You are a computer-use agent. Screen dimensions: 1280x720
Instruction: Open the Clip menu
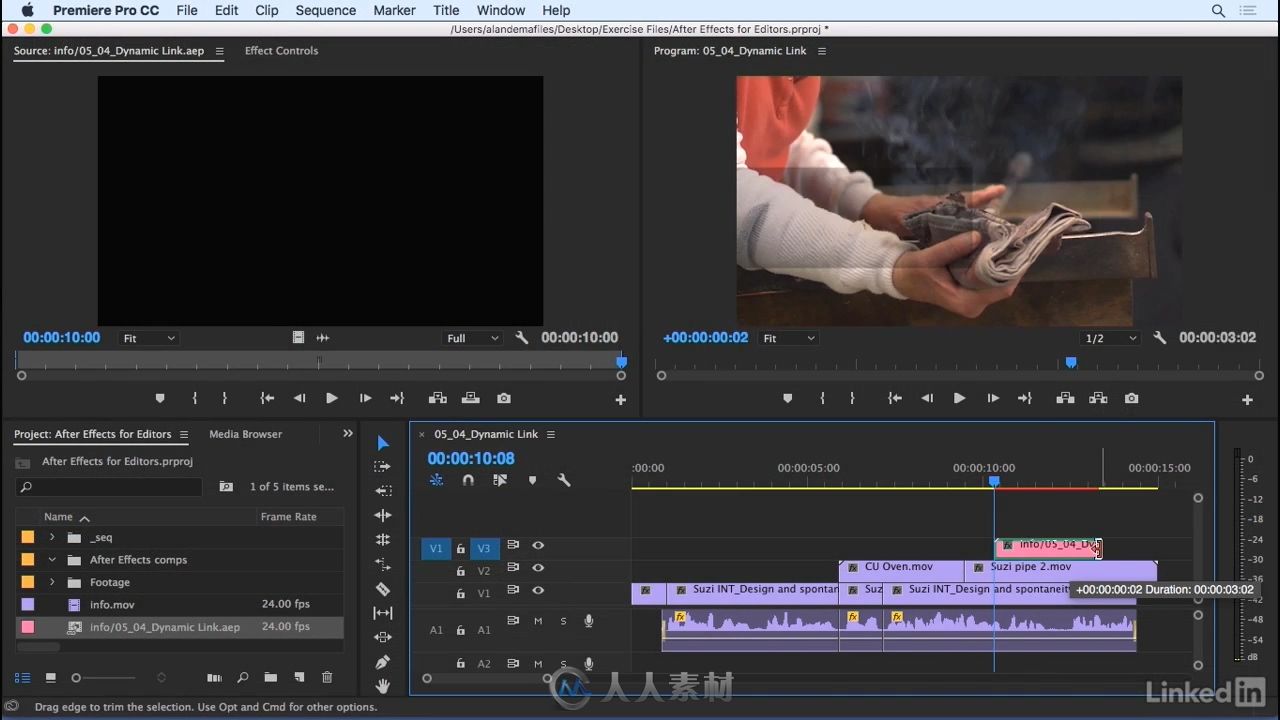point(267,10)
